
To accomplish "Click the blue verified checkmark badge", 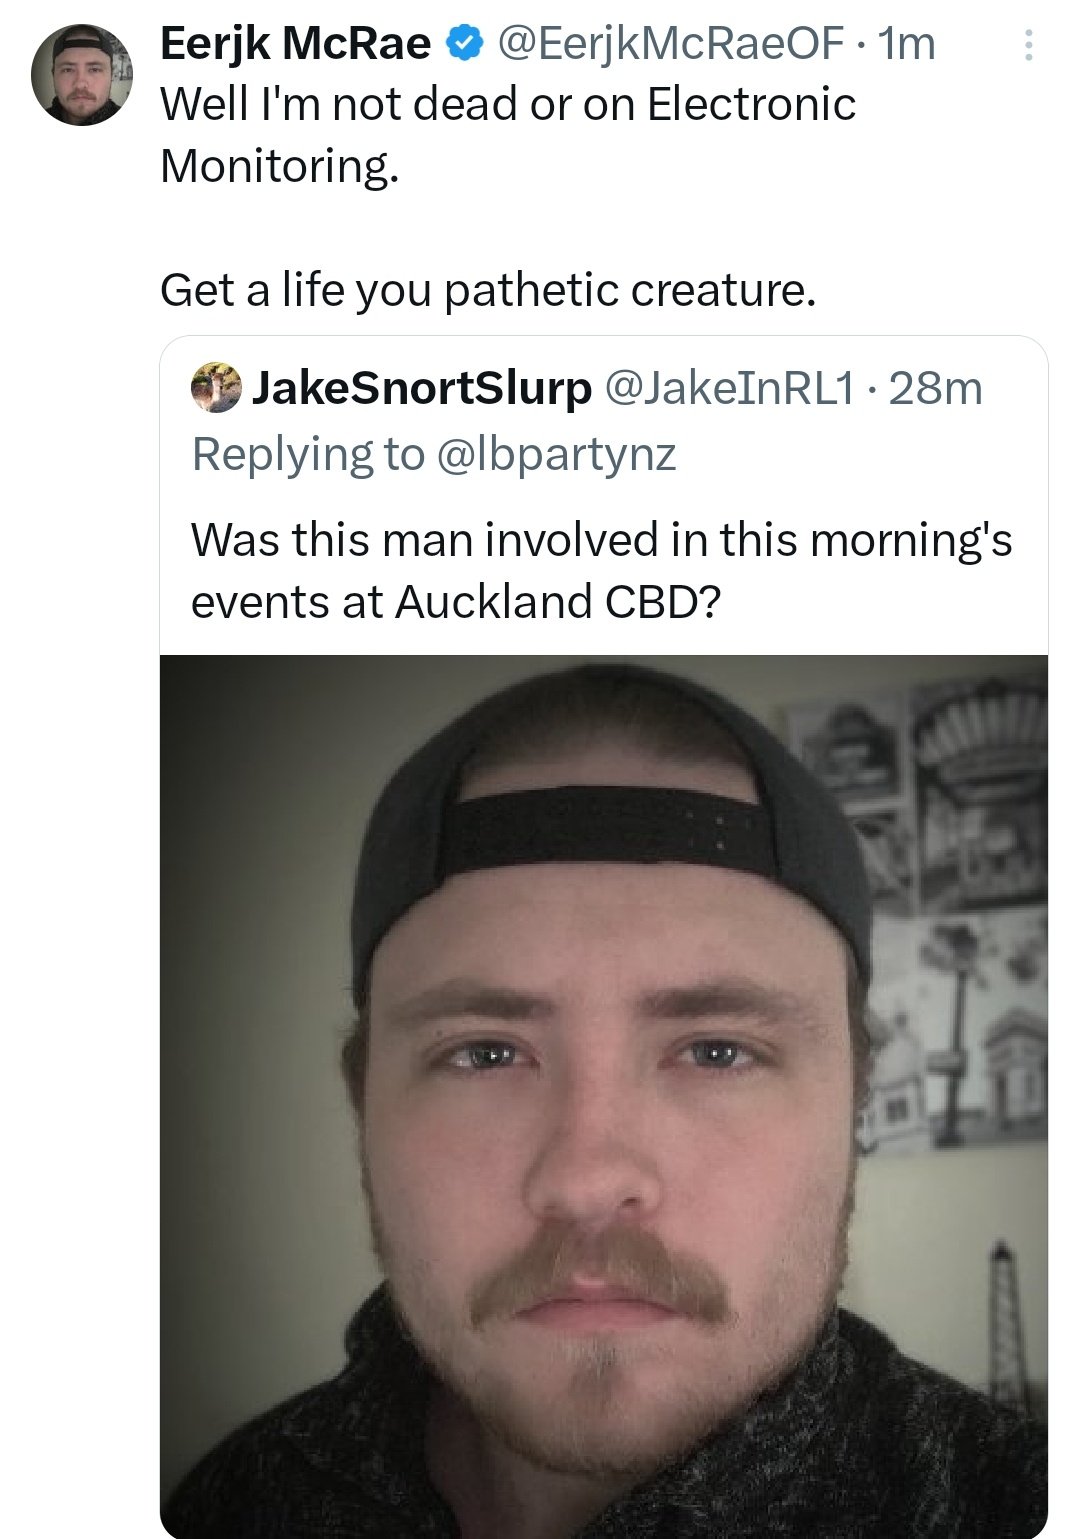I will pos(463,43).
